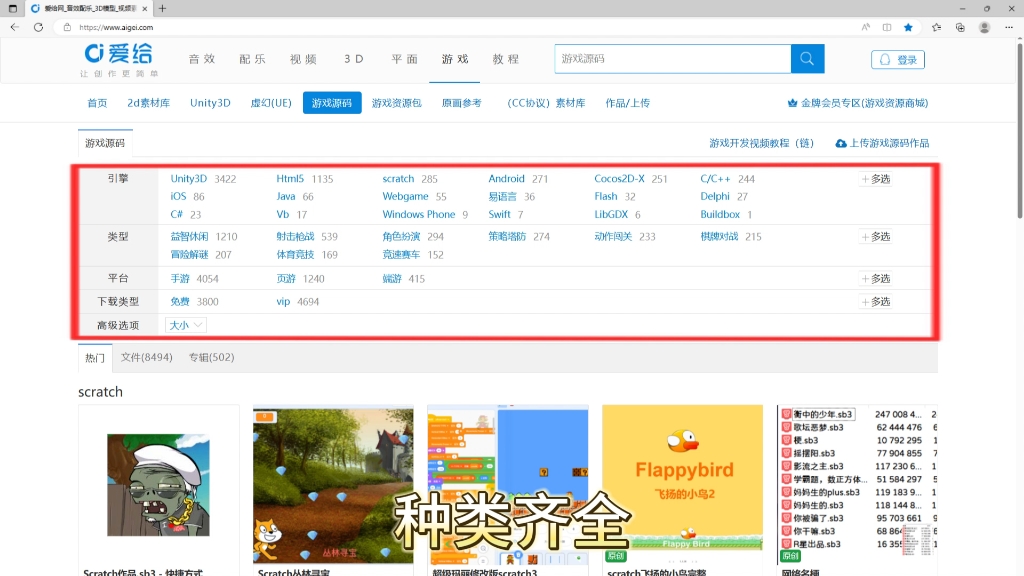The width and height of the screenshot is (1024, 576).
Task: Open browser collections icon
Action: point(960,27)
